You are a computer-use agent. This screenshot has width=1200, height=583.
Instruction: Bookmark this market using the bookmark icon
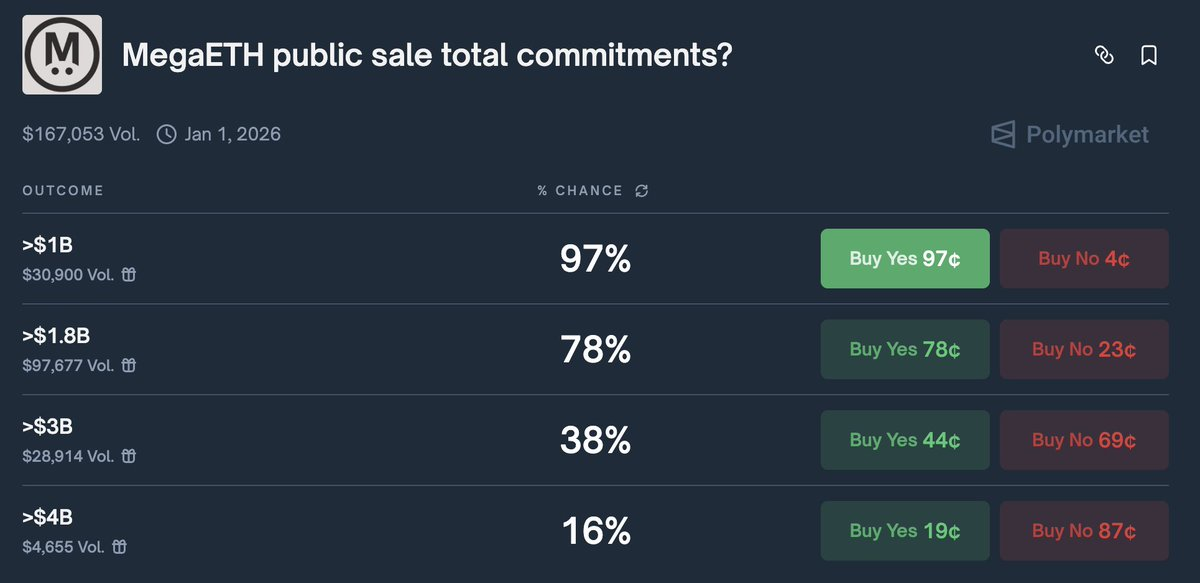point(1149,56)
